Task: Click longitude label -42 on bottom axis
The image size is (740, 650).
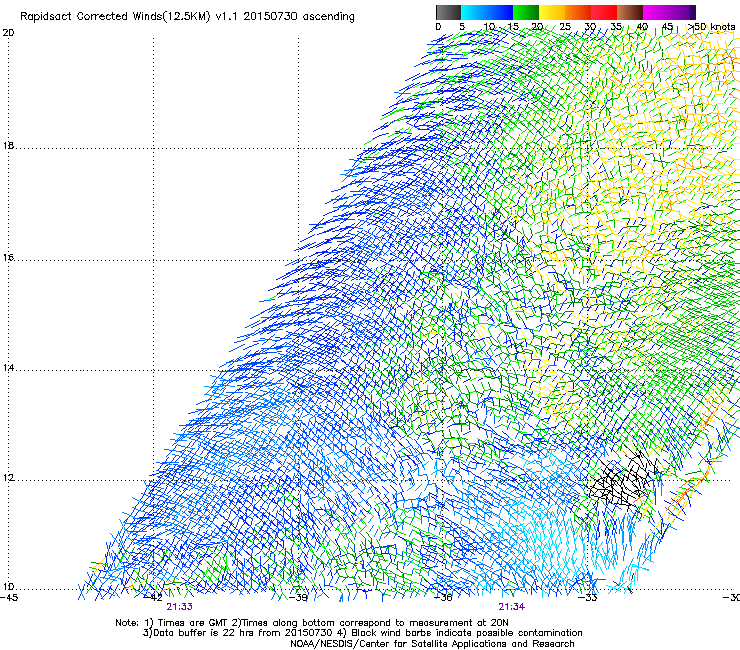Action: pos(153,598)
